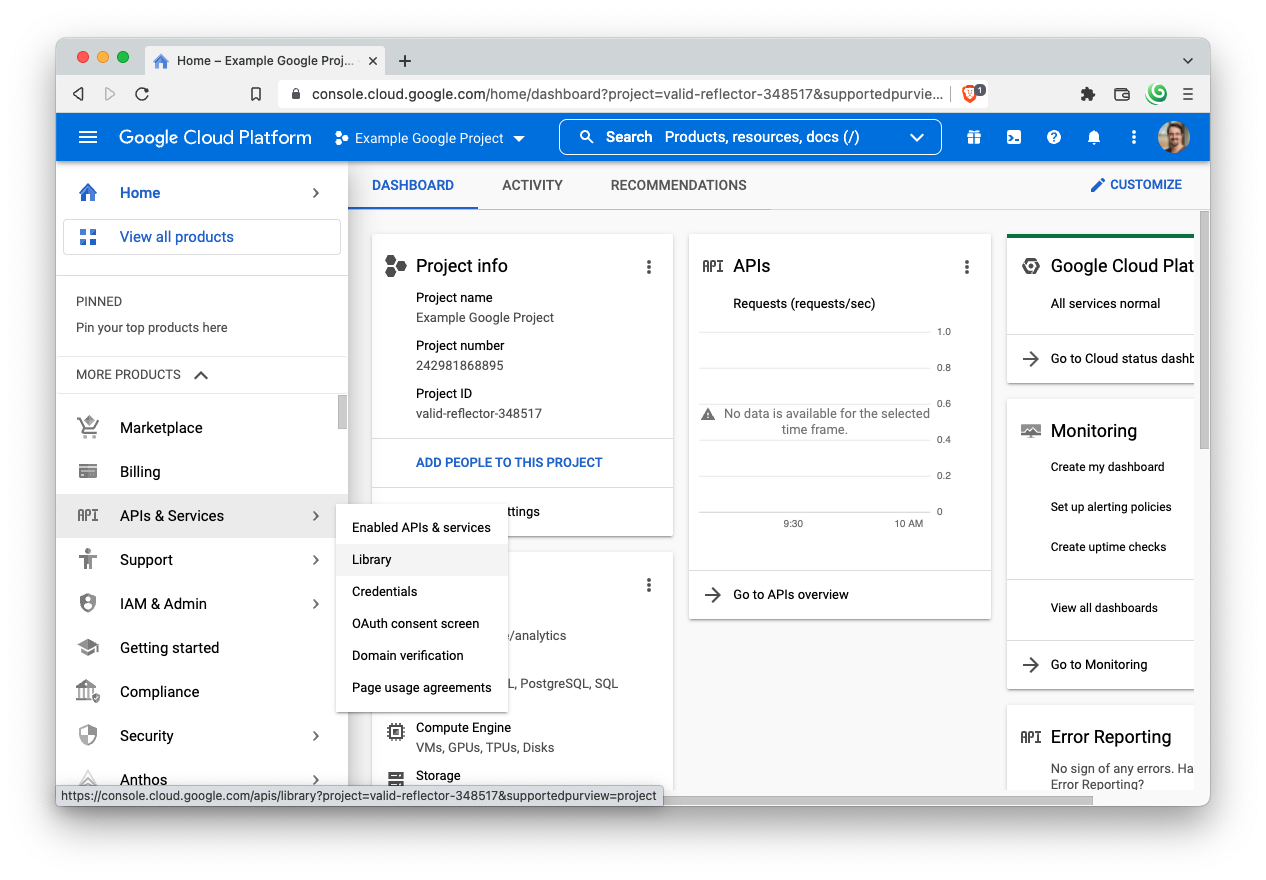Viewport: 1266px width, 880px height.
Task: Expand the search bar dropdown arrow
Action: [917, 137]
